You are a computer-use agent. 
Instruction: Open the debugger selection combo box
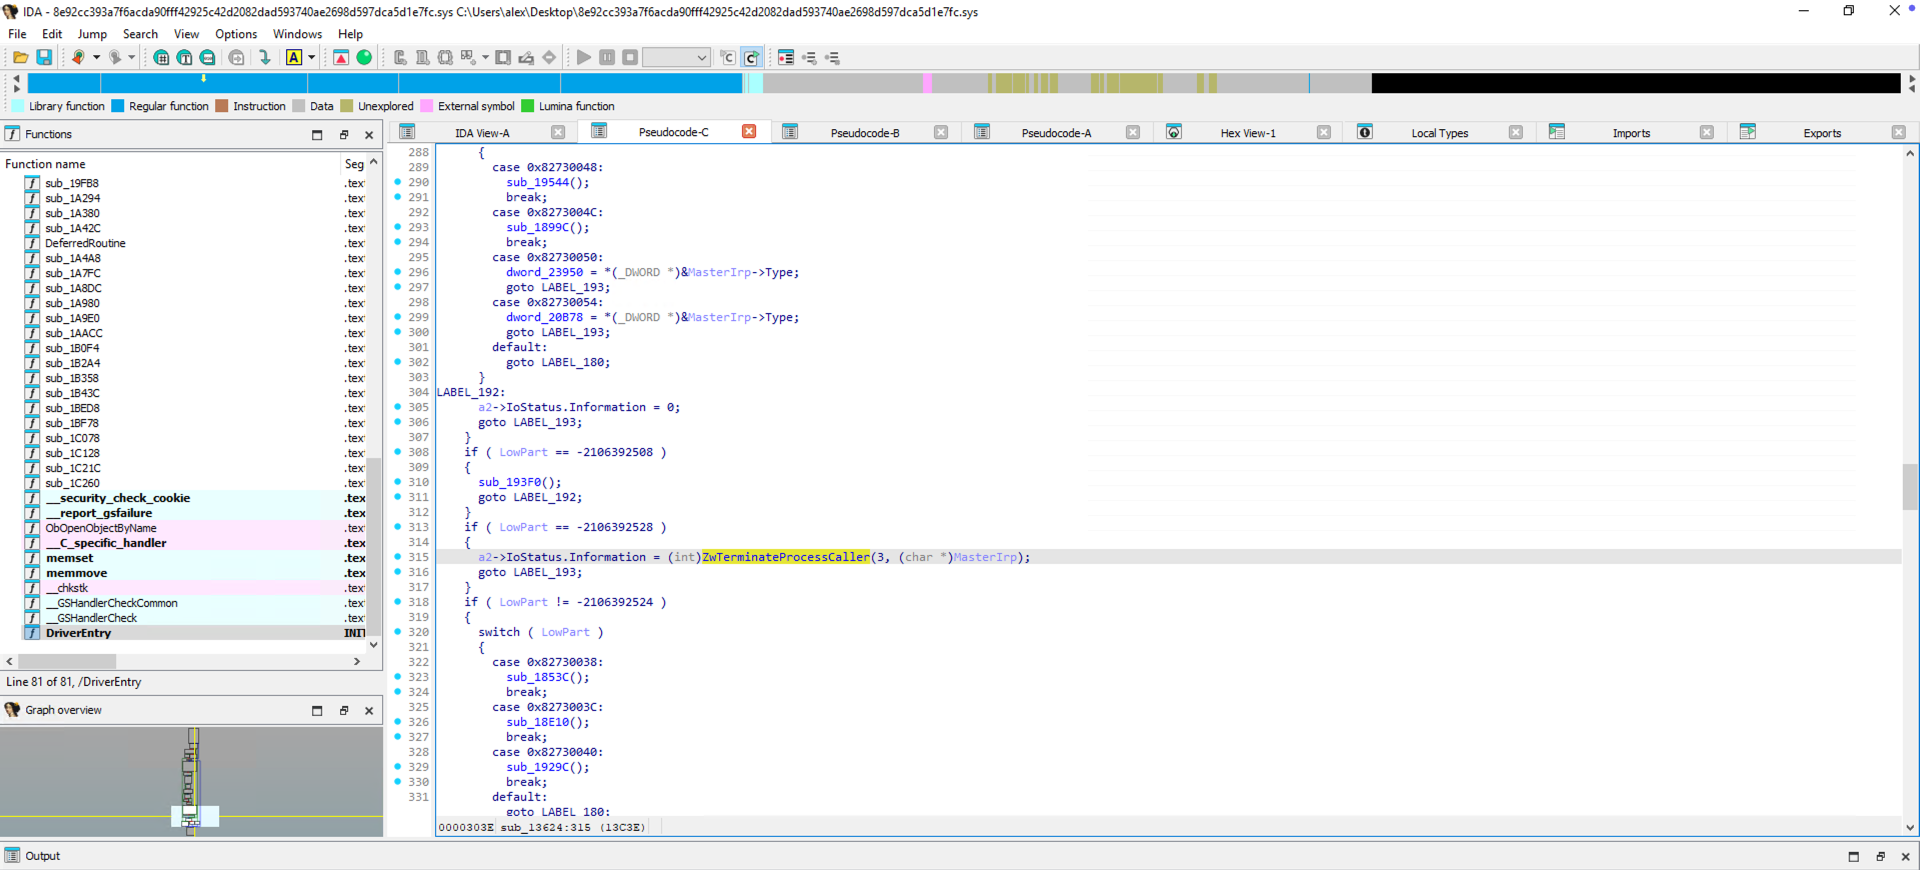pos(676,58)
